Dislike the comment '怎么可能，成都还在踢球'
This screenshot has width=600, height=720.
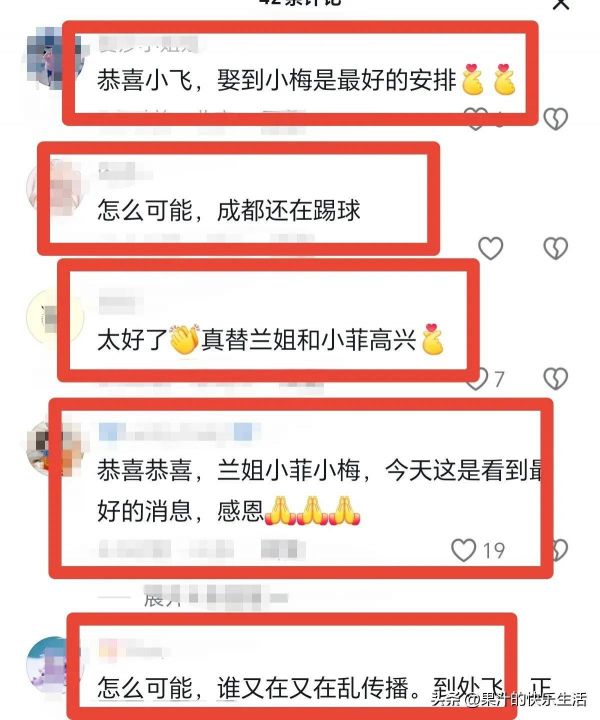(x=555, y=248)
